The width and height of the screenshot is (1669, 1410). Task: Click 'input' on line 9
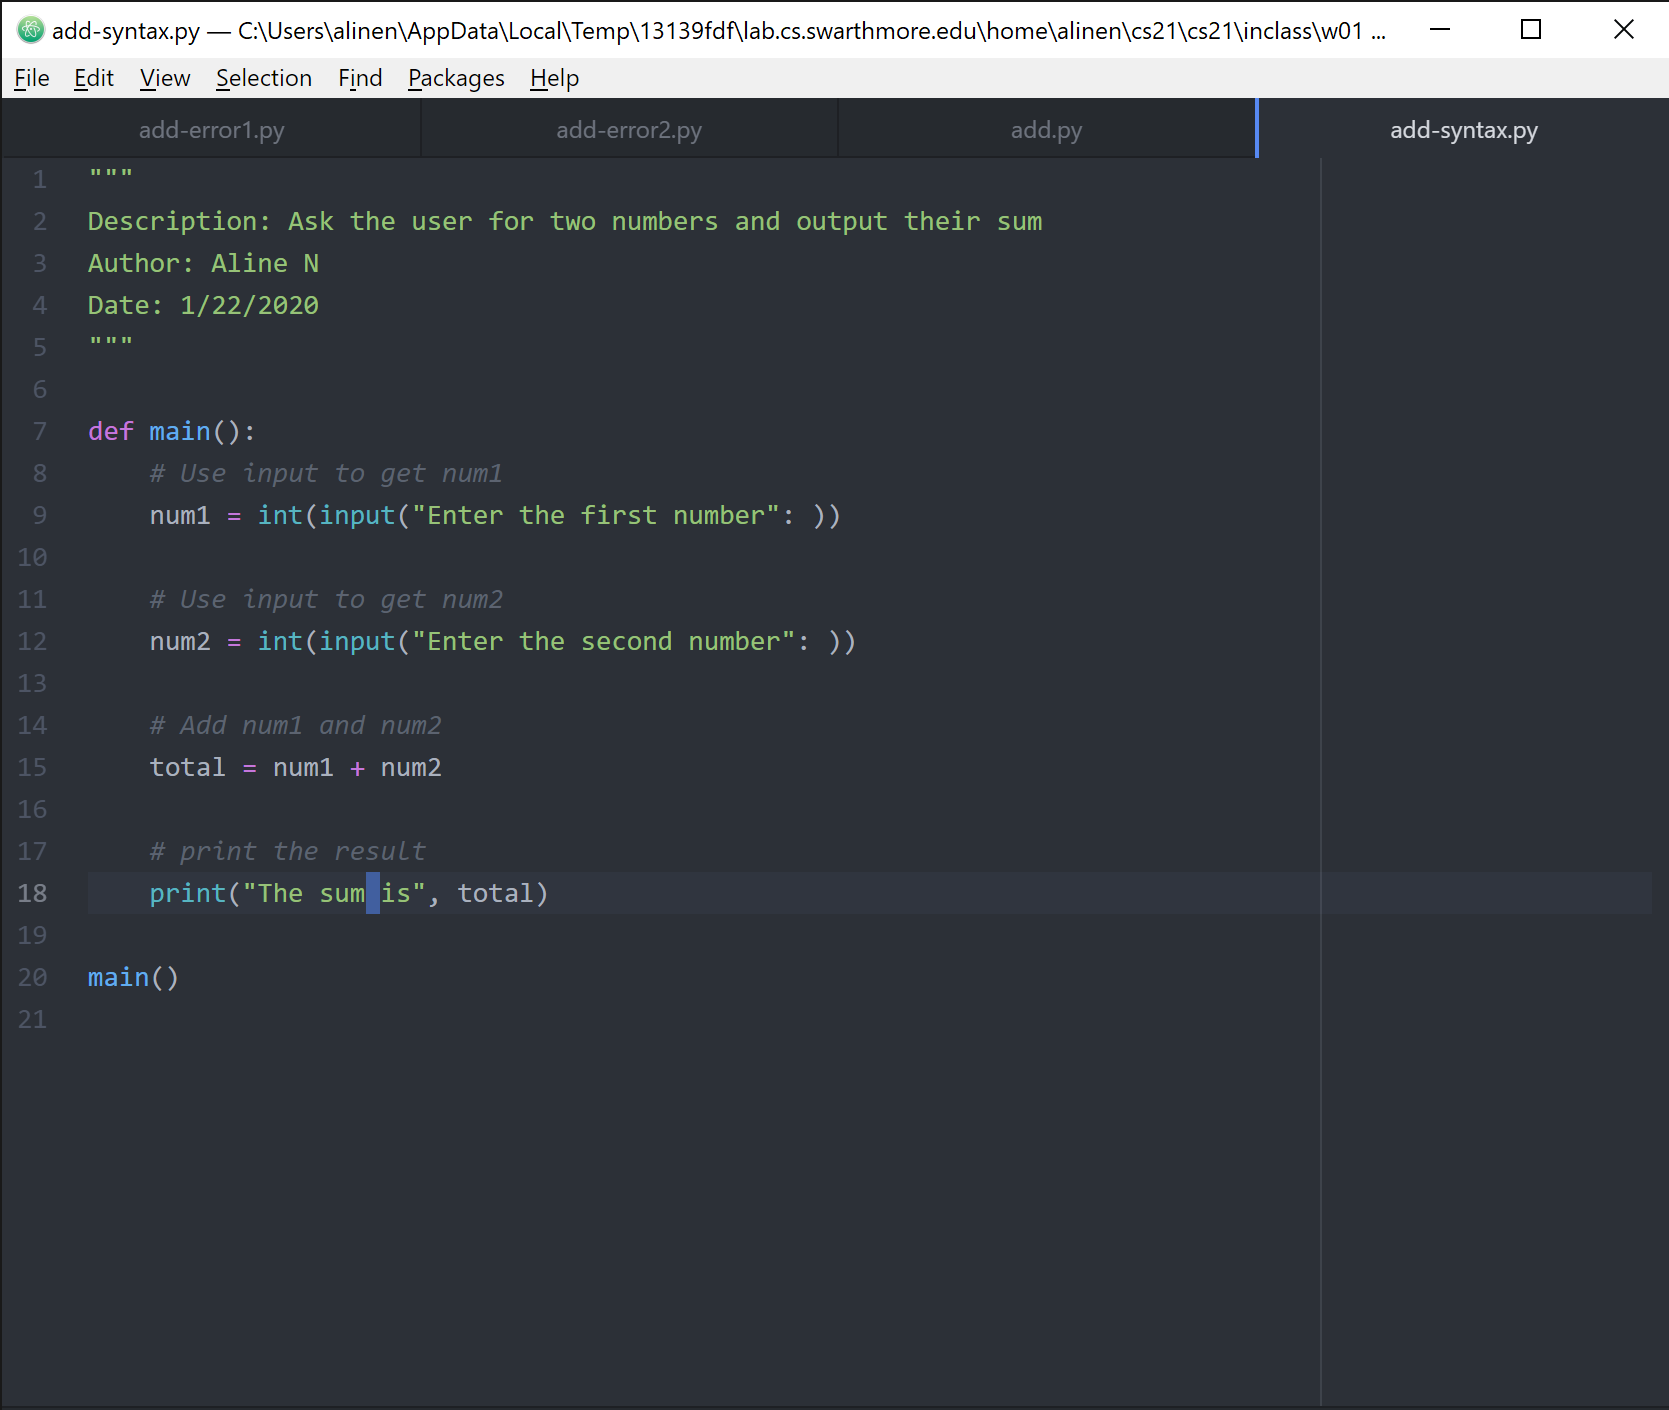click(357, 515)
